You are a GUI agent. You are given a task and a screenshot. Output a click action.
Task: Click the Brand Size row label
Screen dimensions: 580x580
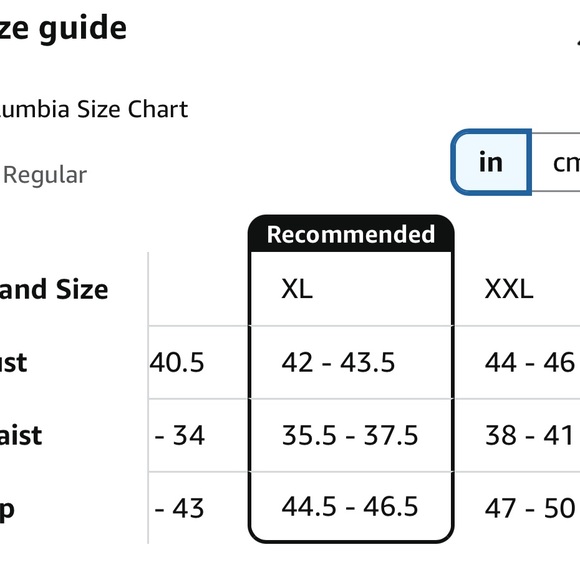click(54, 289)
